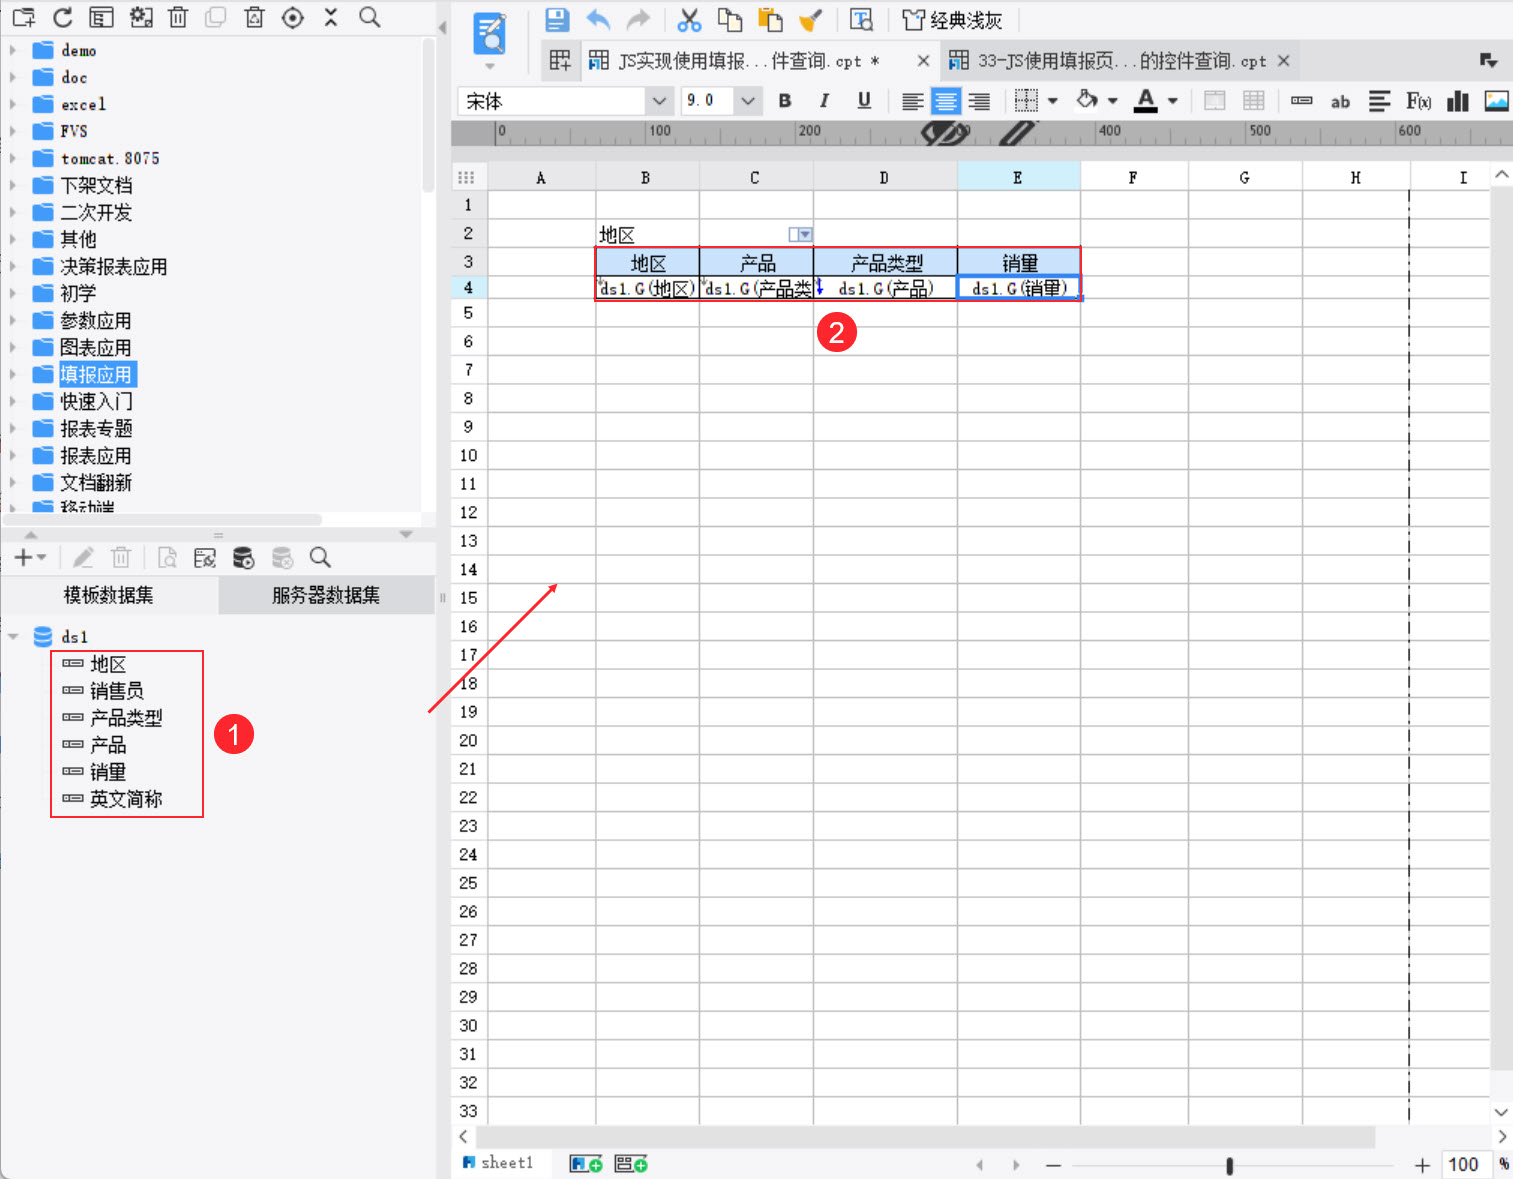The width and height of the screenshot is (1513, 1179).
Task: Click the preview template button
Action: (x=861, y=19)
